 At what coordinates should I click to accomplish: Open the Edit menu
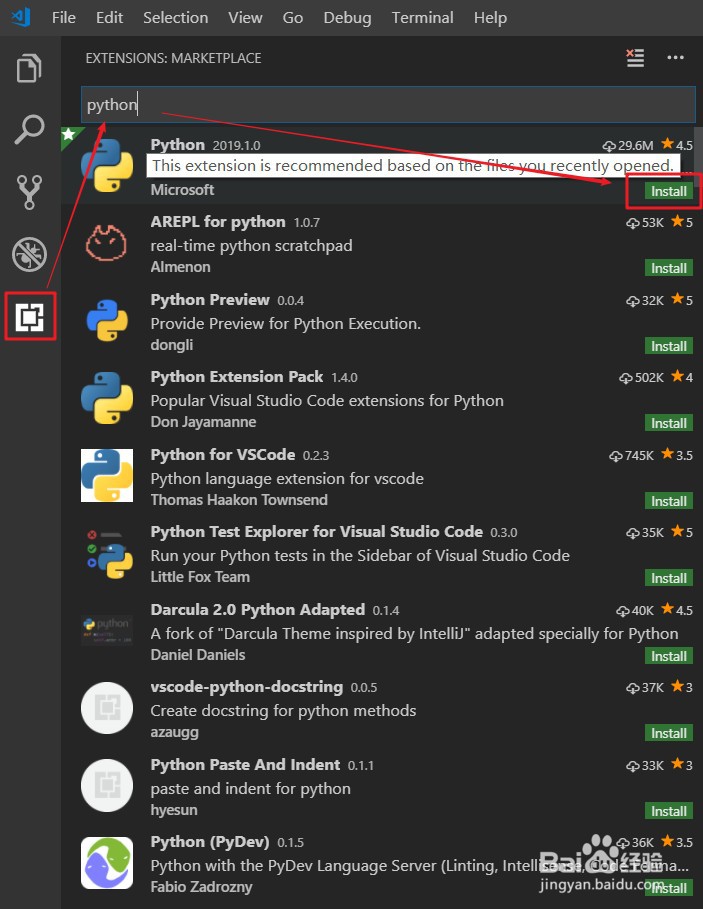110,17
